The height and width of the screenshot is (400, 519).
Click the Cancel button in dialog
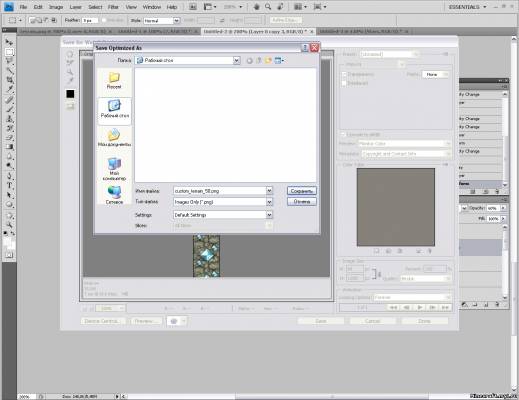coord(302,202)
